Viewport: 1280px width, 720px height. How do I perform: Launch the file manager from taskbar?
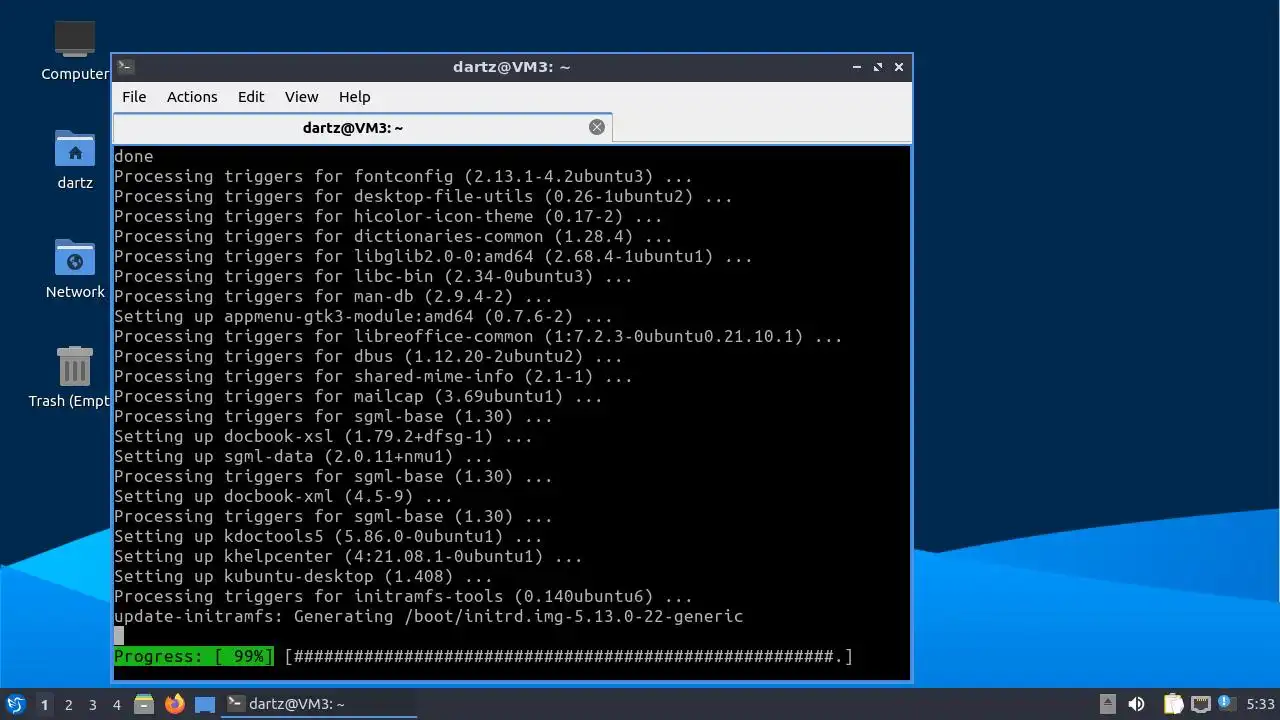point(144,704)
